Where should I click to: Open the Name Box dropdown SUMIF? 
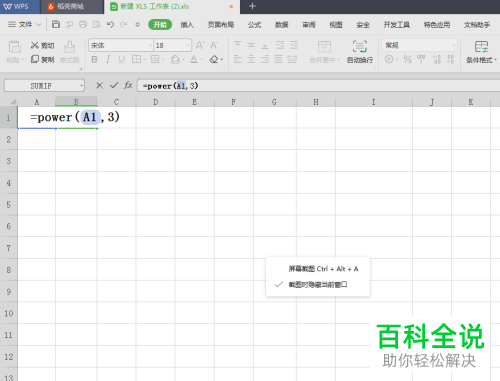pyautogui.click(x=81, y=86)
